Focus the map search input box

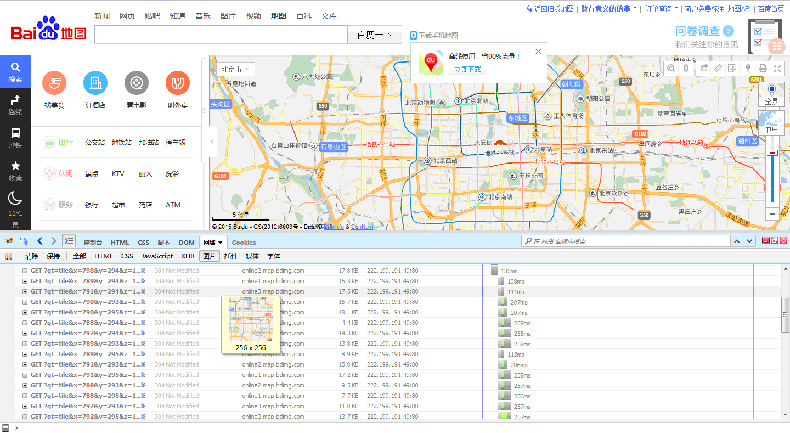click(x=221, y=35)
